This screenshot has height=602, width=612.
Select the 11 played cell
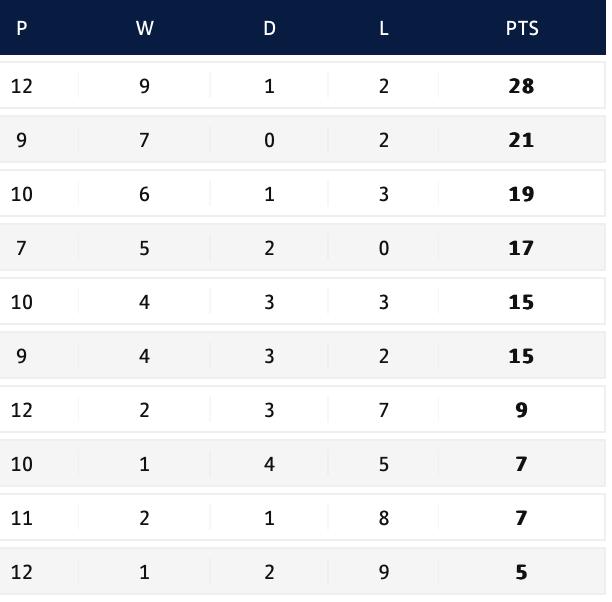coord(22,518)
